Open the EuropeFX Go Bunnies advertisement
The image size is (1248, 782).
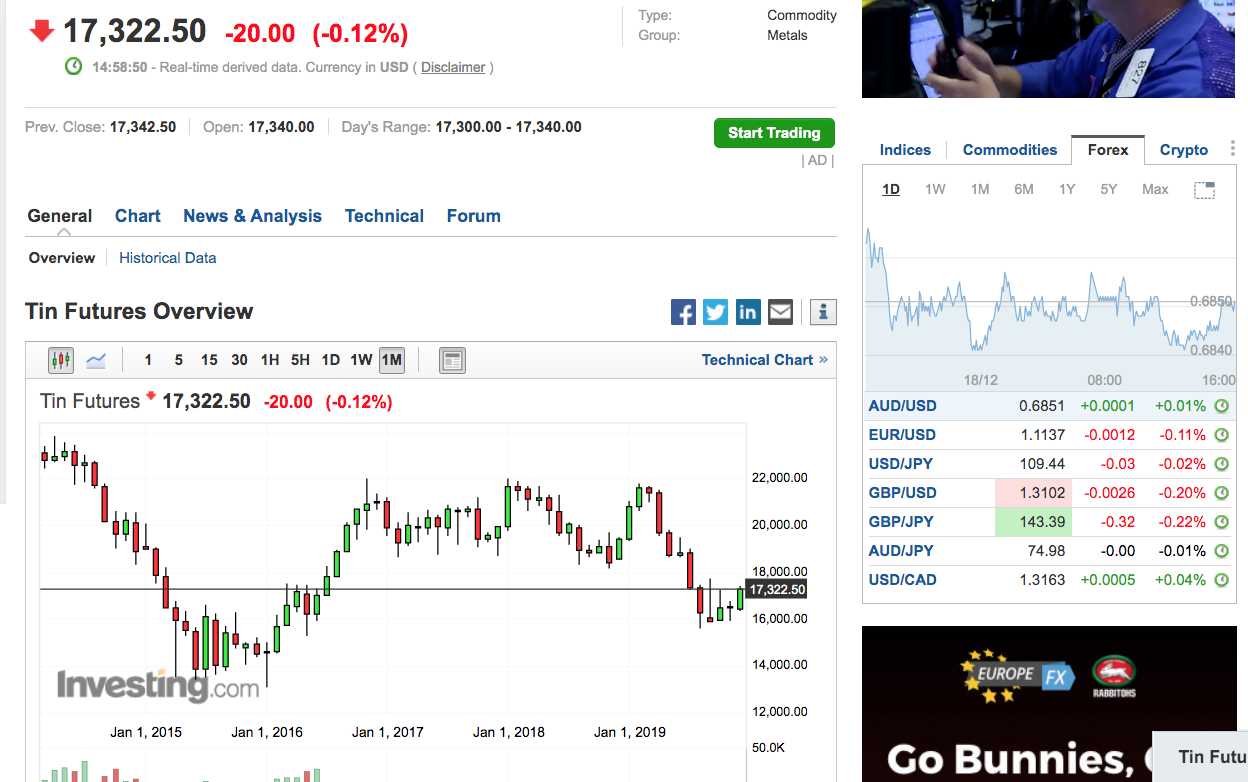(1049, 704)
